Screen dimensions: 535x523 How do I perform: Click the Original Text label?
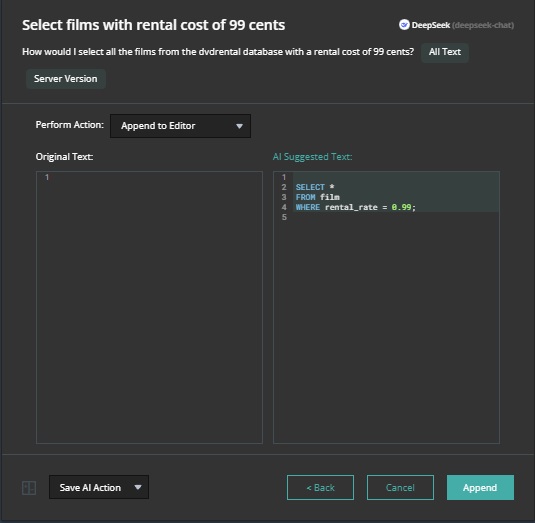pos(64,157)
